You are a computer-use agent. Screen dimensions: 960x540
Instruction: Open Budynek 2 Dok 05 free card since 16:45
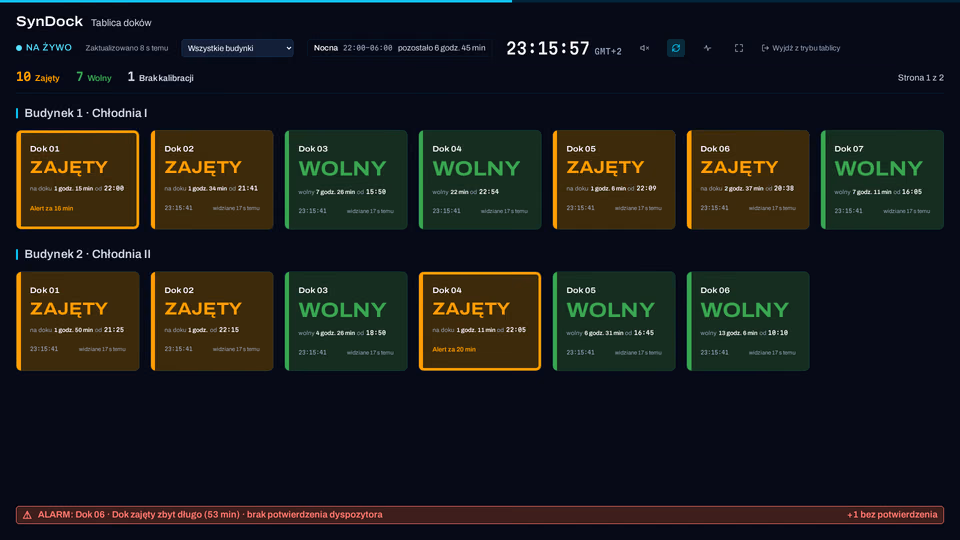coord(614,321)
